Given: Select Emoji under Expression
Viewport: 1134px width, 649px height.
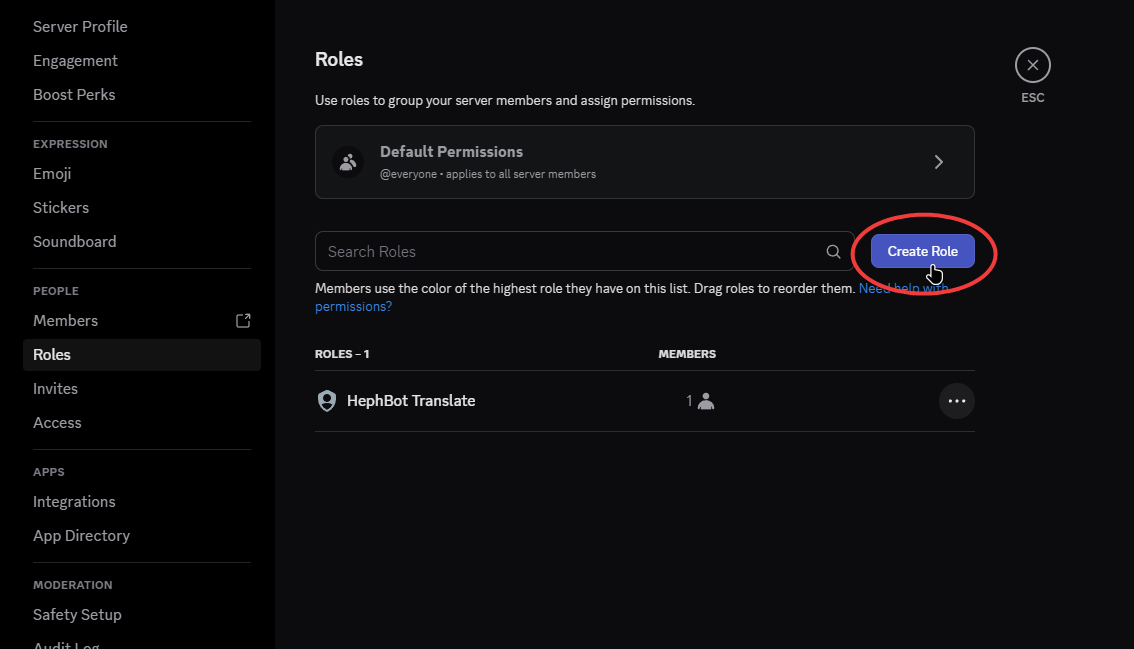Looking at the screenshot, I should tap(52, 174).
